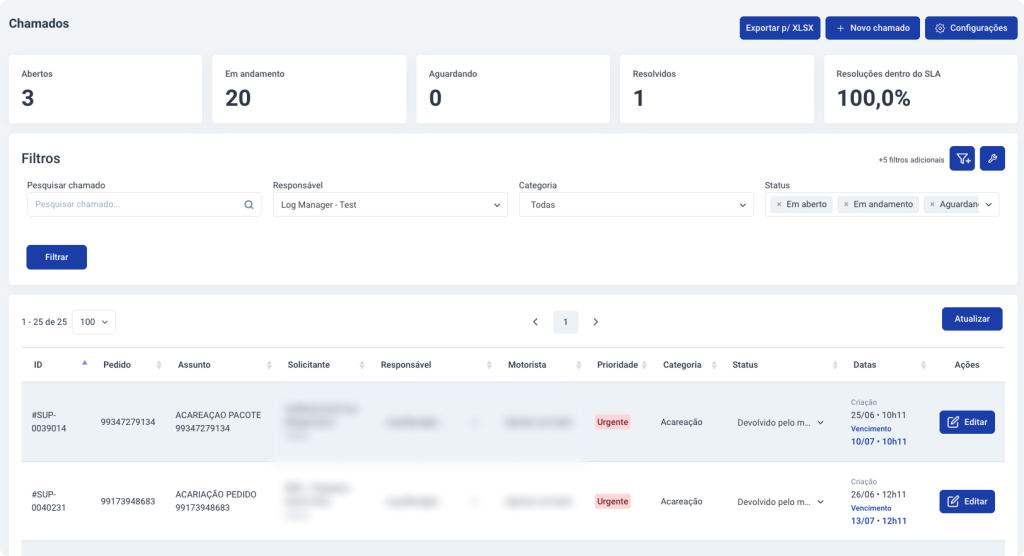Viewport: 1024px width, 556px height.
Task: Apply filters with the Filtrar button
Action: (x=57, y=257)
